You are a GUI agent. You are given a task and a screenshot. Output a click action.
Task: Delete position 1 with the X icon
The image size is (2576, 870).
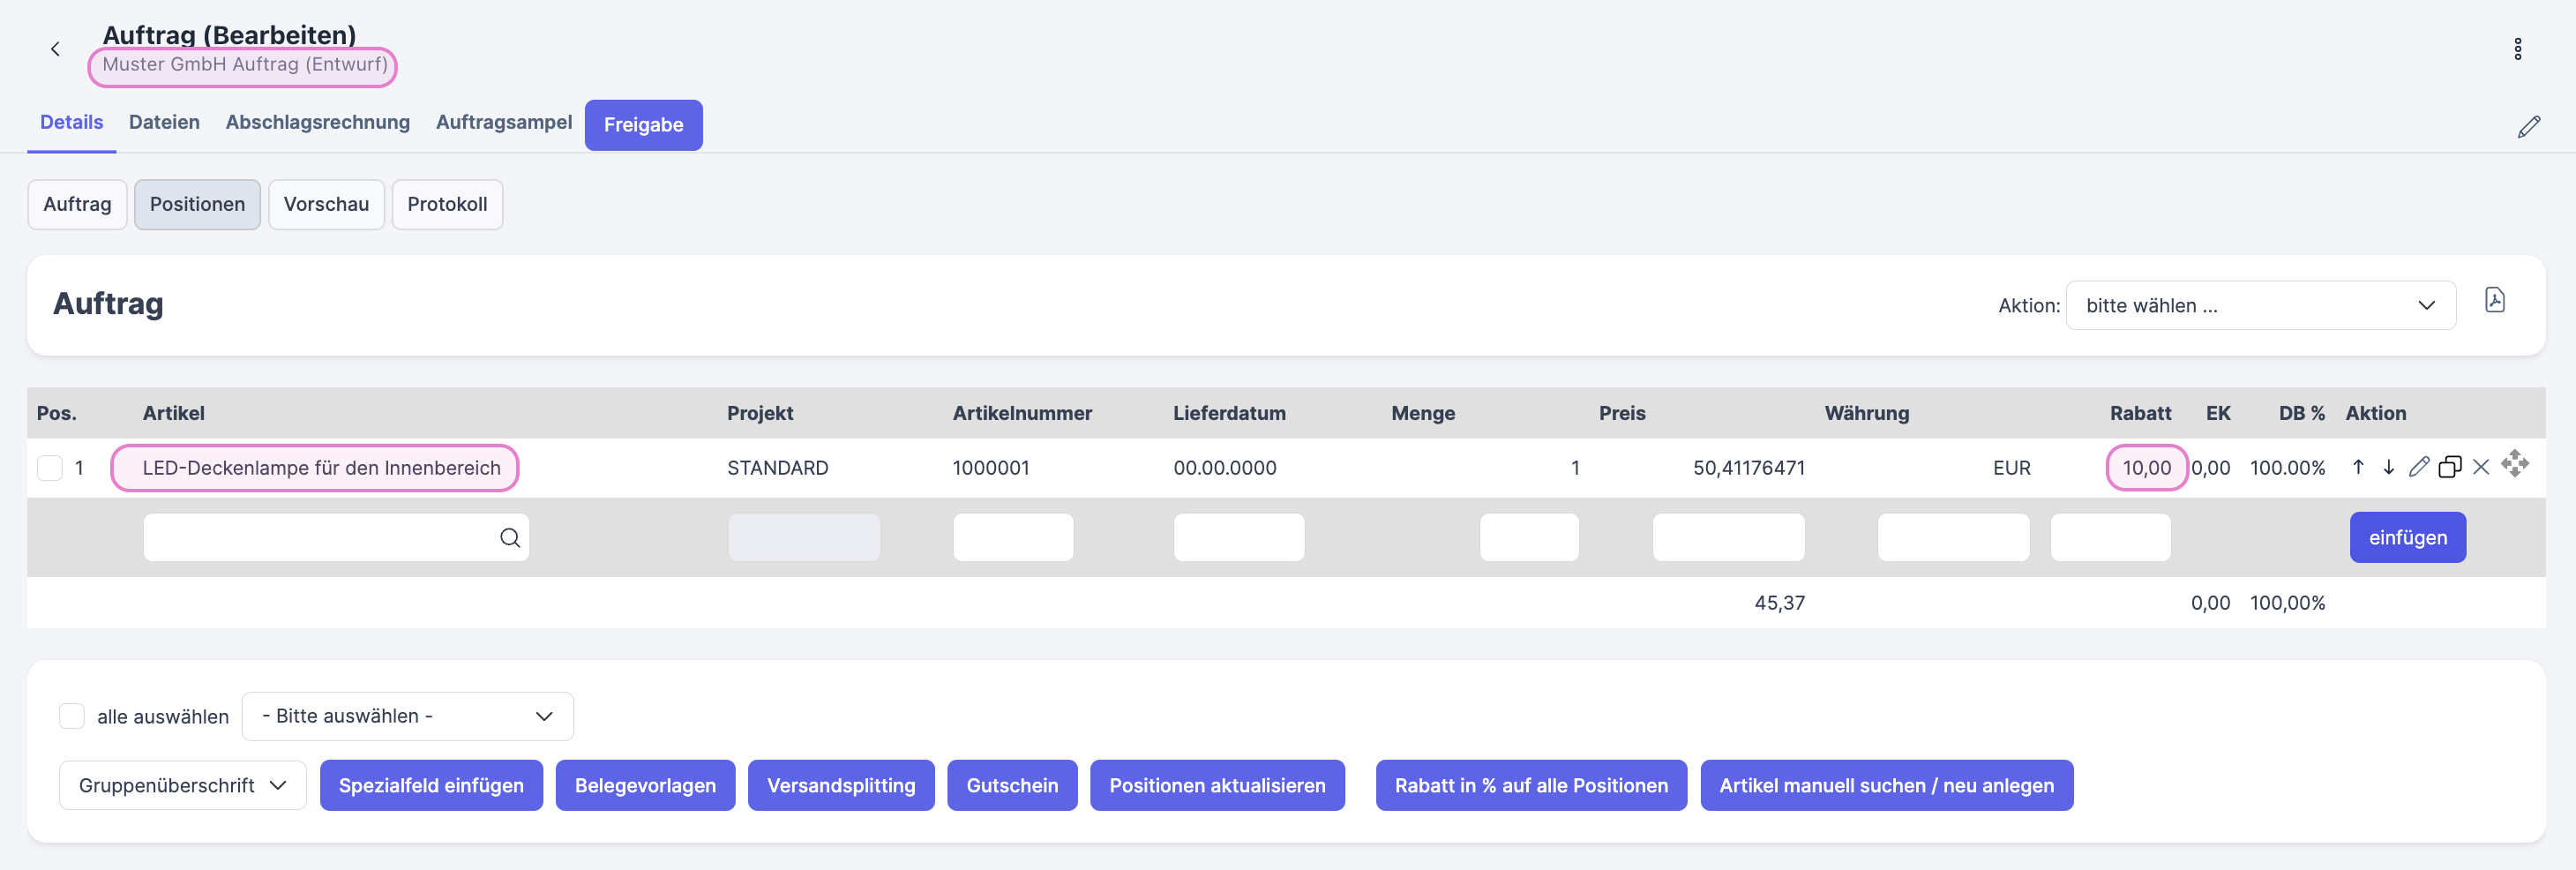click(2481, 467)
